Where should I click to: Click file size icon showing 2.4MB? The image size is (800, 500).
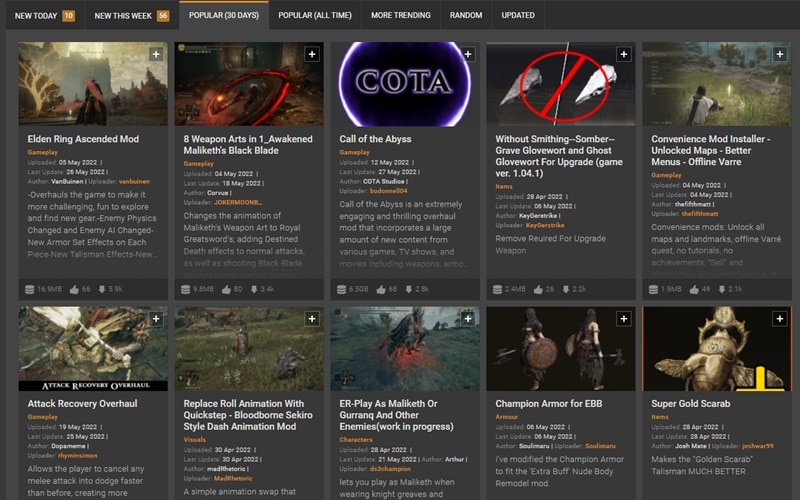point(497,289)
